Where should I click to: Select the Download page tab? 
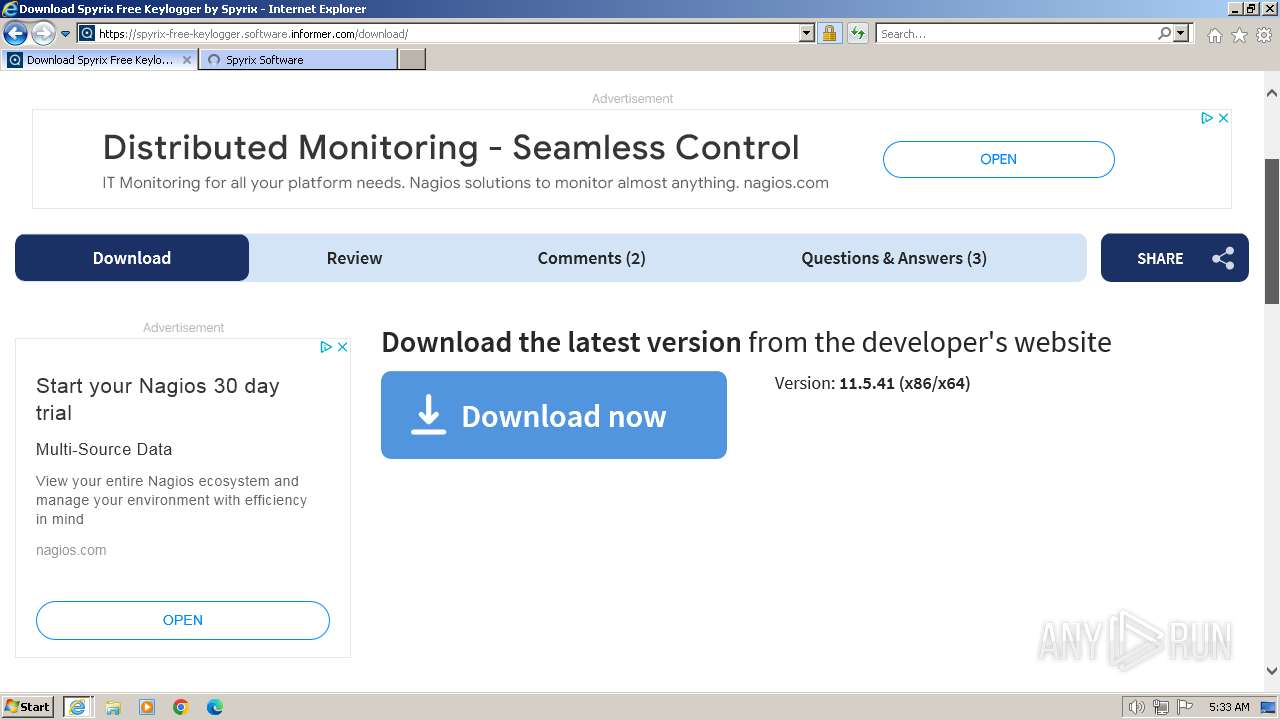(132, 258)
